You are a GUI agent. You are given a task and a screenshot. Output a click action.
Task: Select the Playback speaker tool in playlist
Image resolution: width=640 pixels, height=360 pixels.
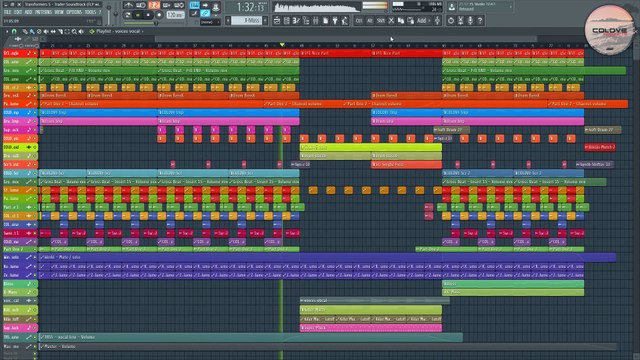click(81, 31)
